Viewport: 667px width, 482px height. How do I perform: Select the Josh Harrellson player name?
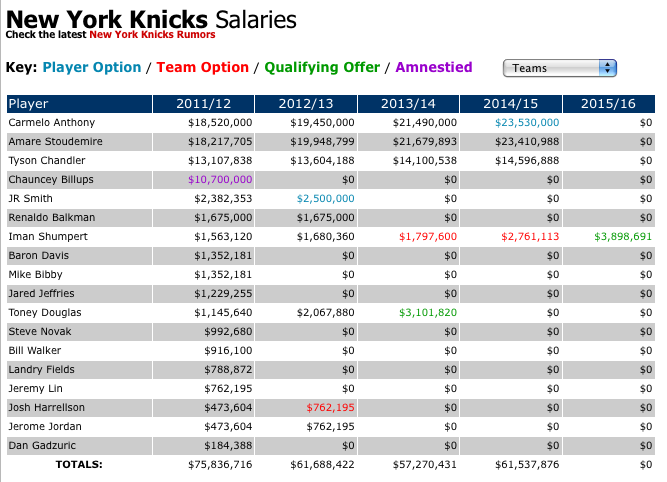pos(46,408)
